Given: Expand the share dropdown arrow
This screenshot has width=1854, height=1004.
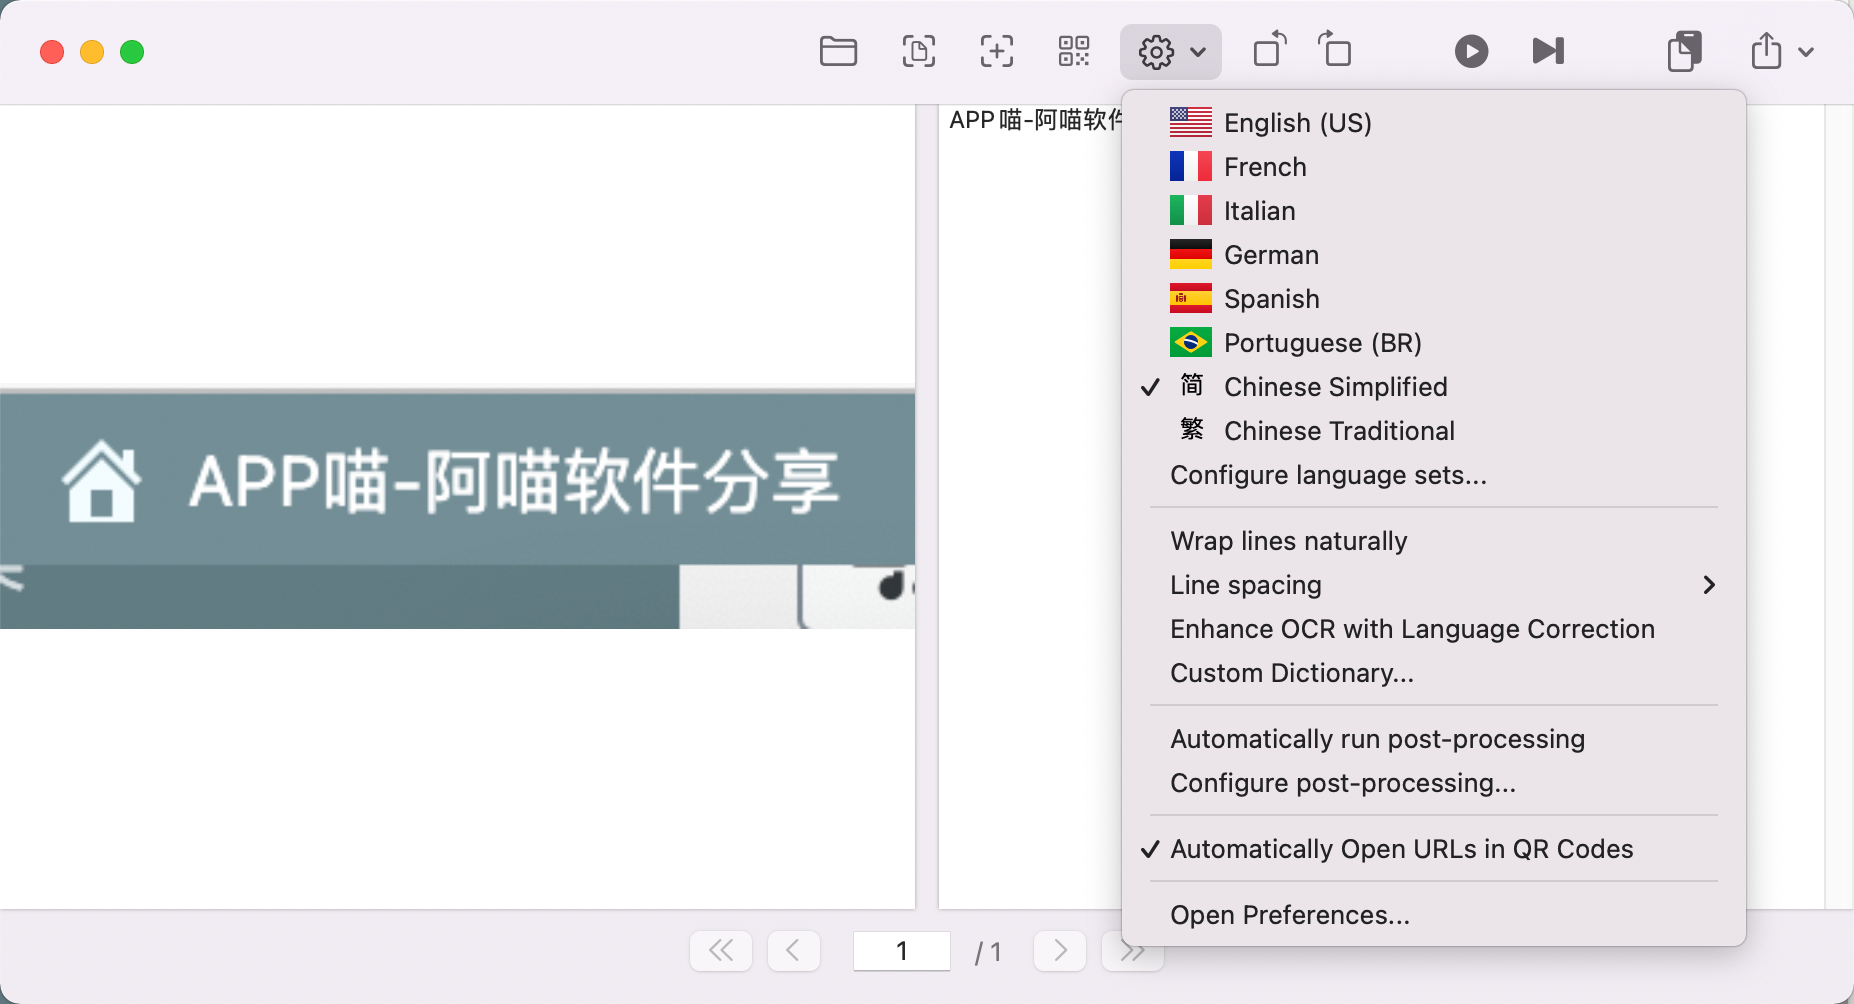Looking at the screenshot, I should (x=1806, y=52).
